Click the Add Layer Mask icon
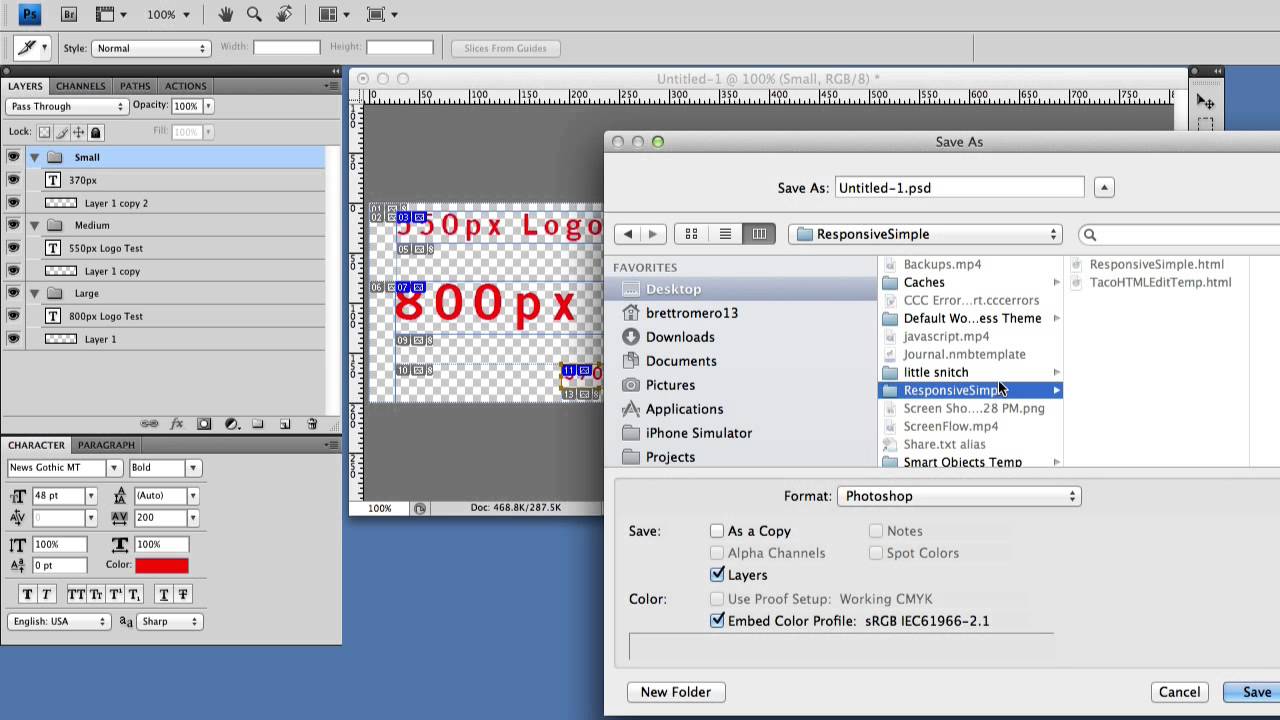The image size is (1280, 720). point(204,424)
